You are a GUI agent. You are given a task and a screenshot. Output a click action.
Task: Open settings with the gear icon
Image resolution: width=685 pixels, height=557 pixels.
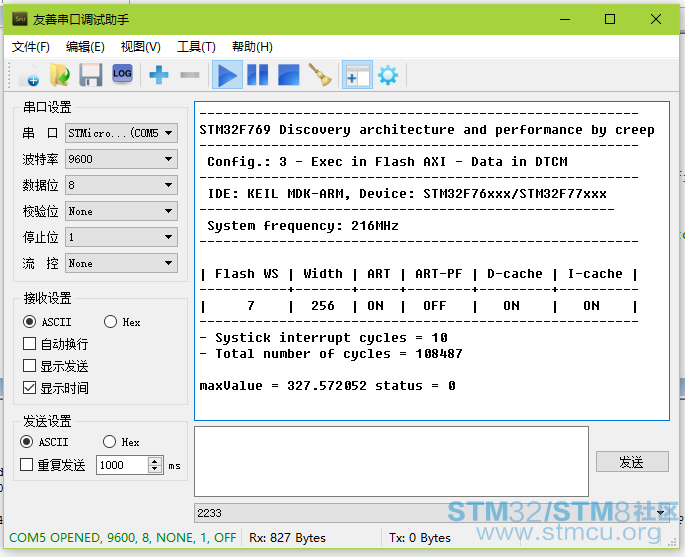(x=388, y=75)
